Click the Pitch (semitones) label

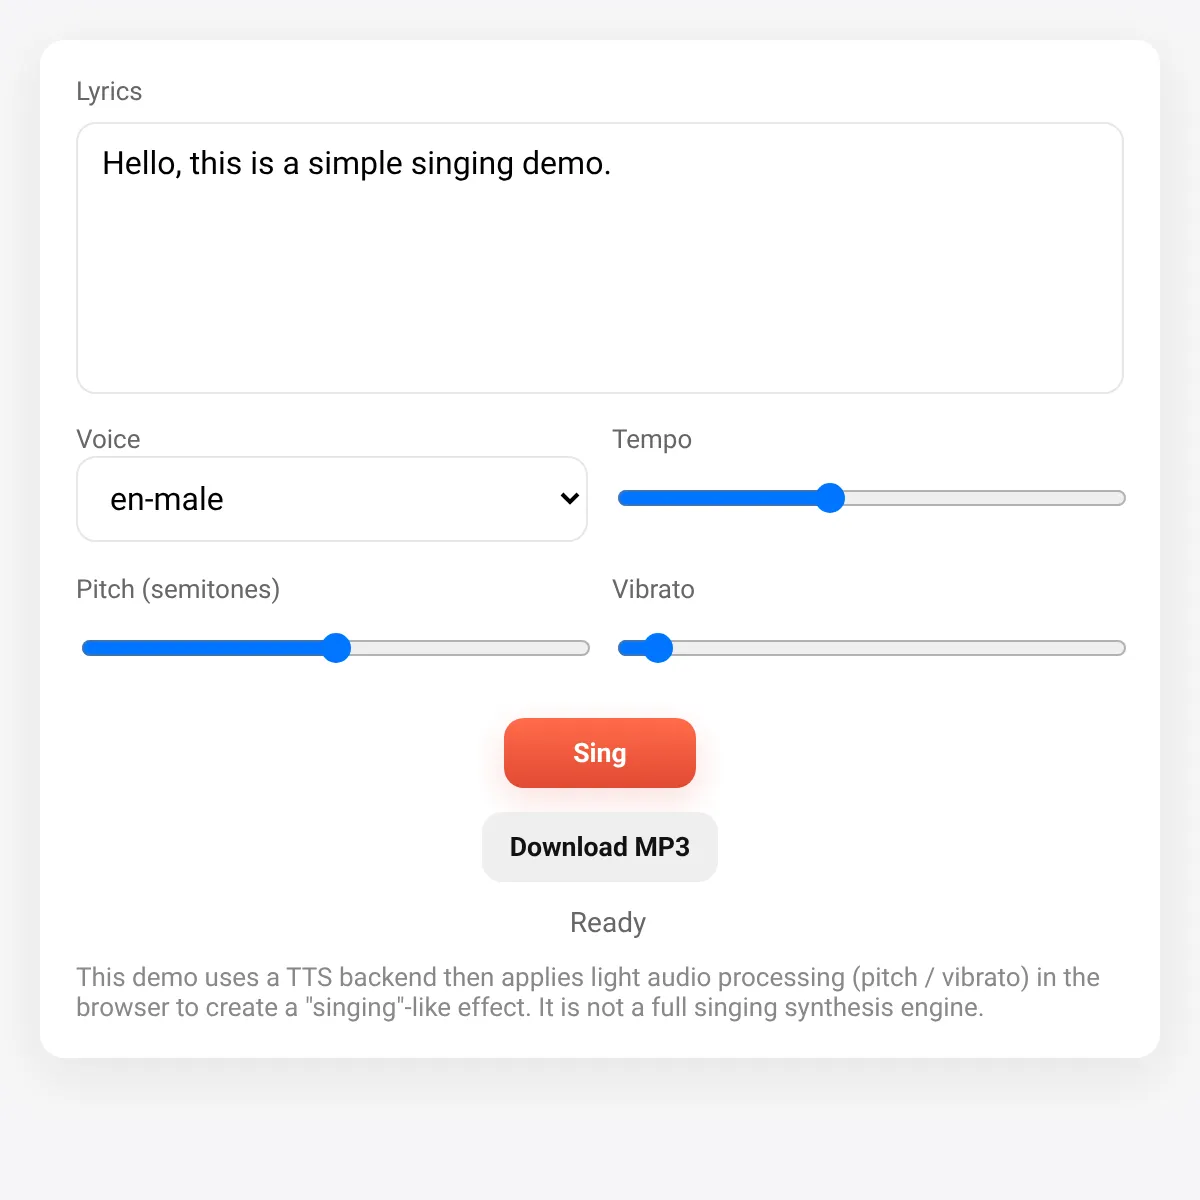[178, 590]
